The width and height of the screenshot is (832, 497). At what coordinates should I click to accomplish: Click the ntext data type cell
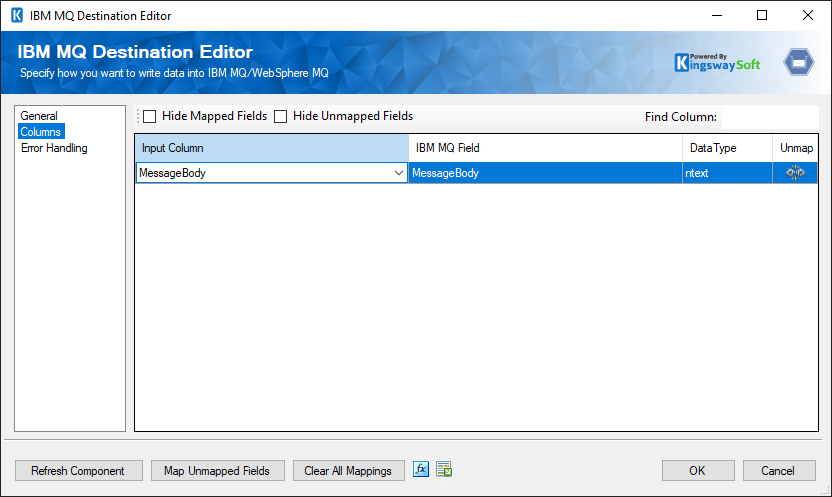click(x=727, y=173)
